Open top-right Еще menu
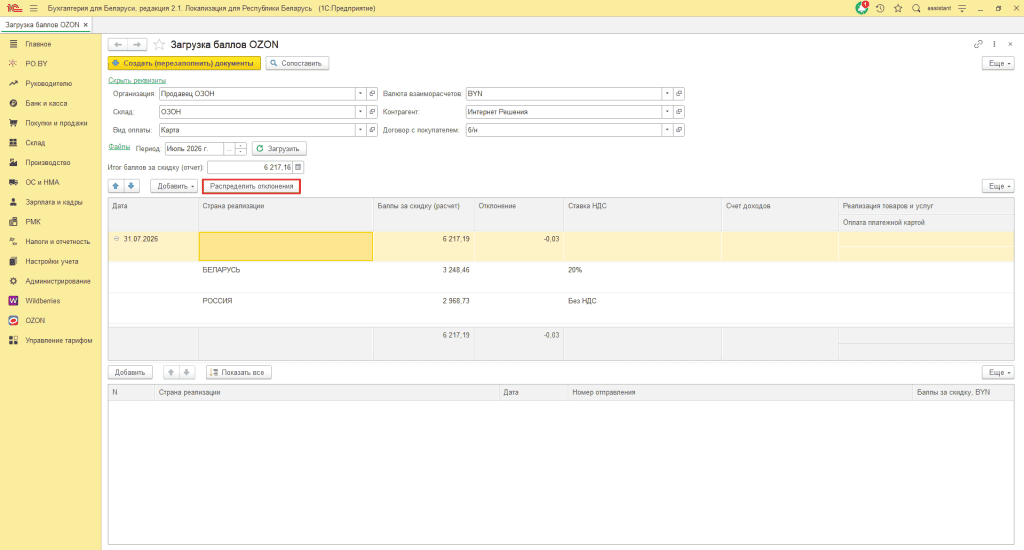1024x550 pixels. tap(998, 63)
